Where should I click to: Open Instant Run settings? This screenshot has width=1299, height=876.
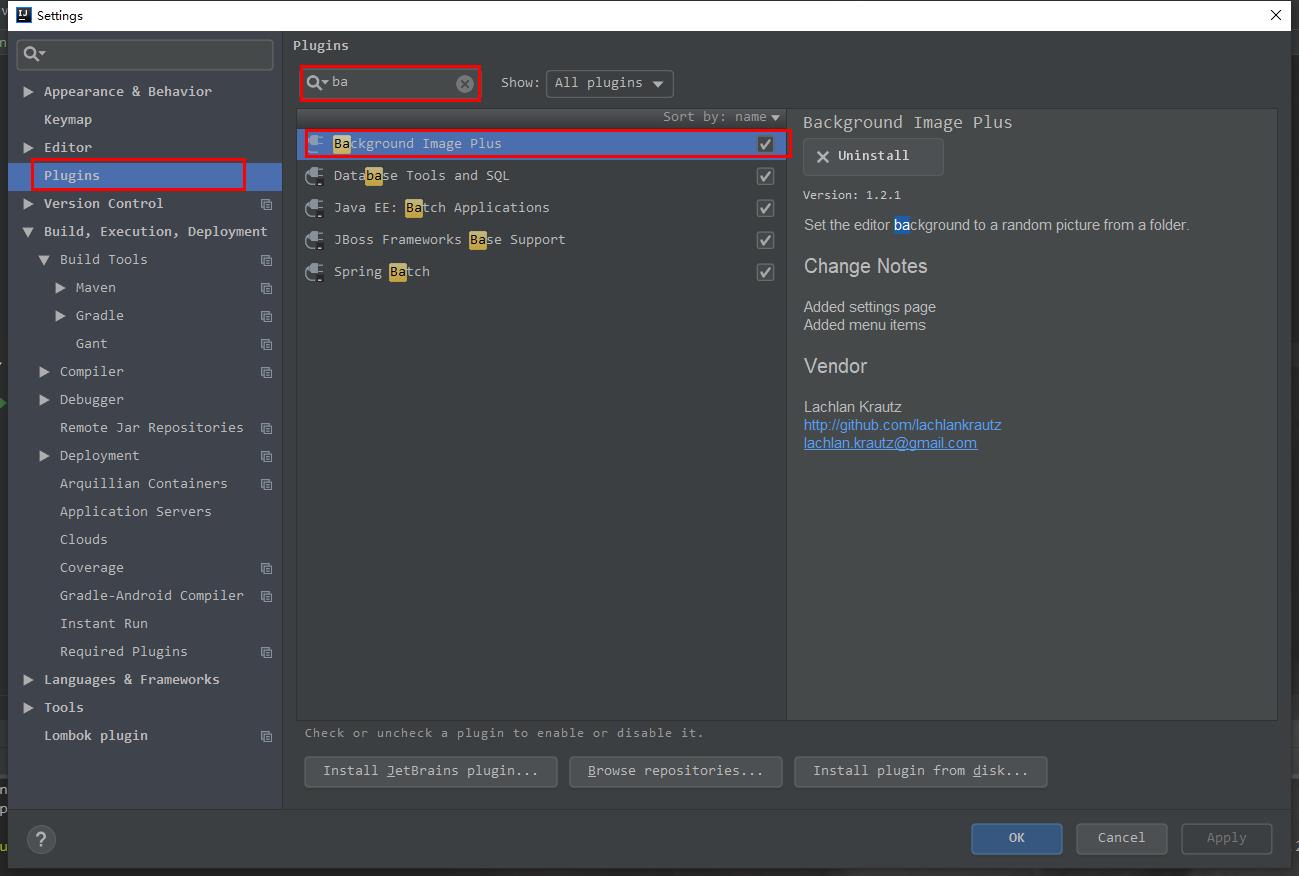click(104, 623)
